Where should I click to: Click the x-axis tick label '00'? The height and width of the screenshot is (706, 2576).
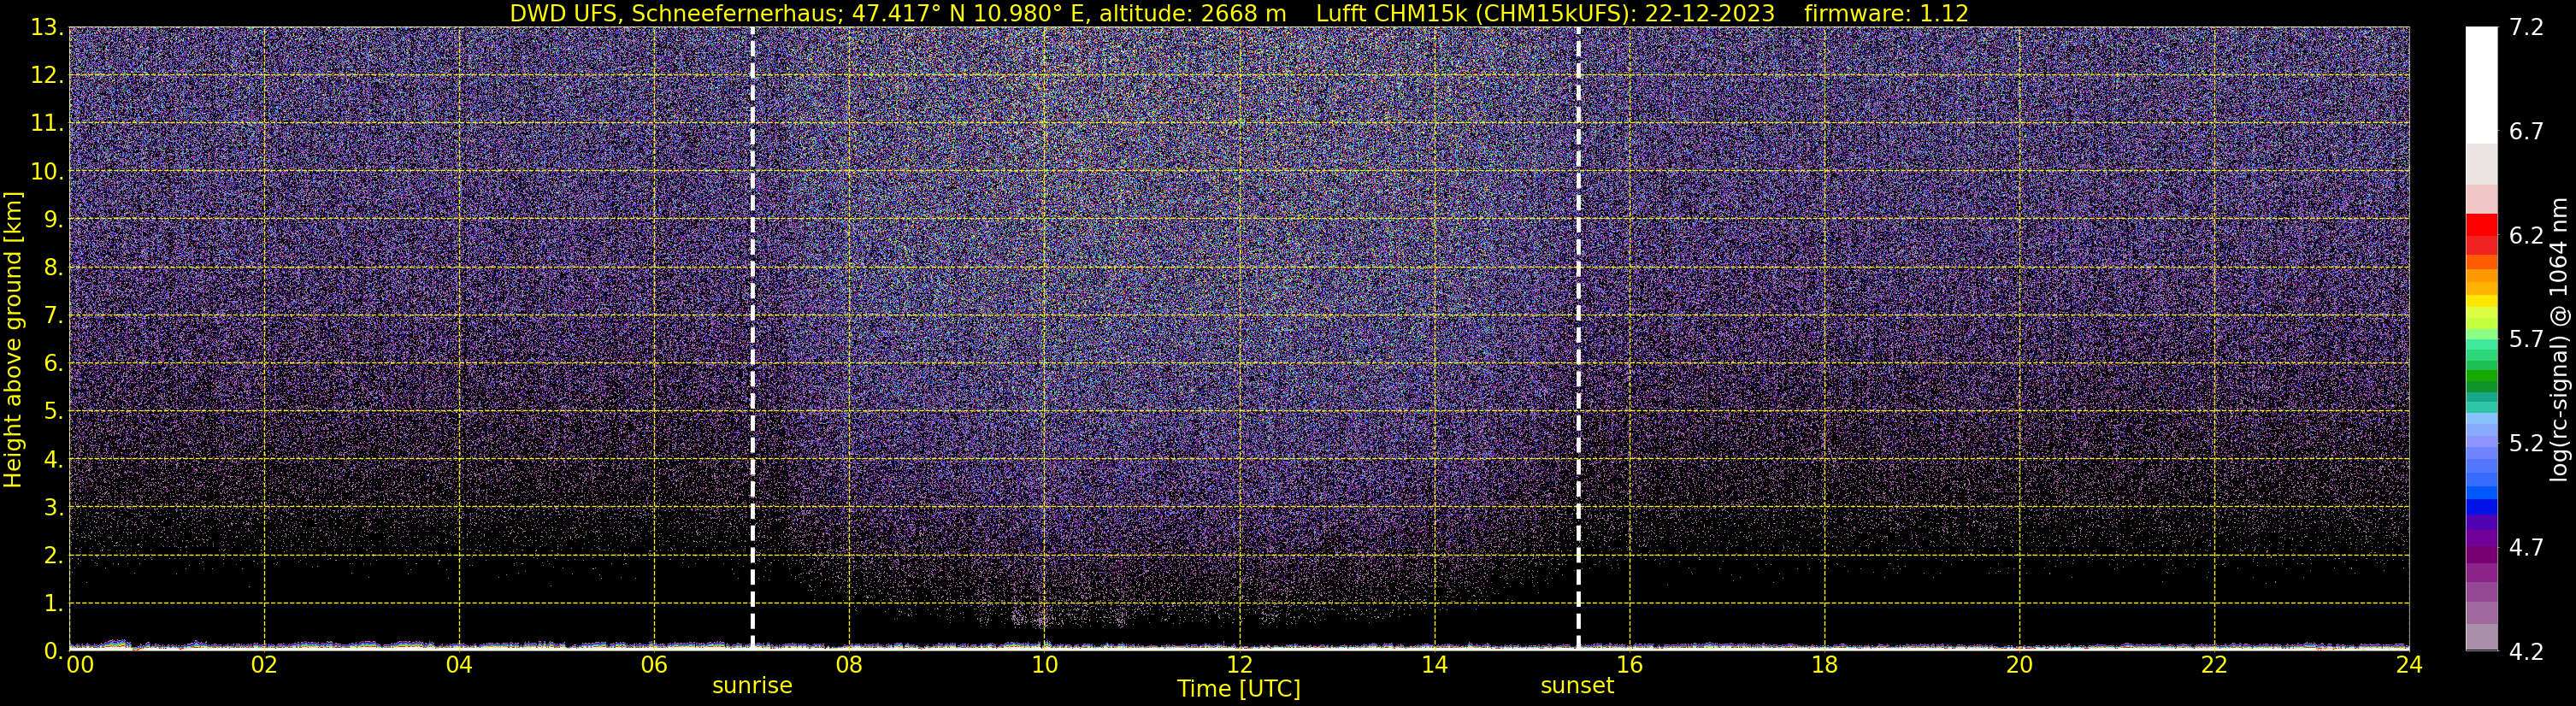pyautogui.click(x=80, y=665)
